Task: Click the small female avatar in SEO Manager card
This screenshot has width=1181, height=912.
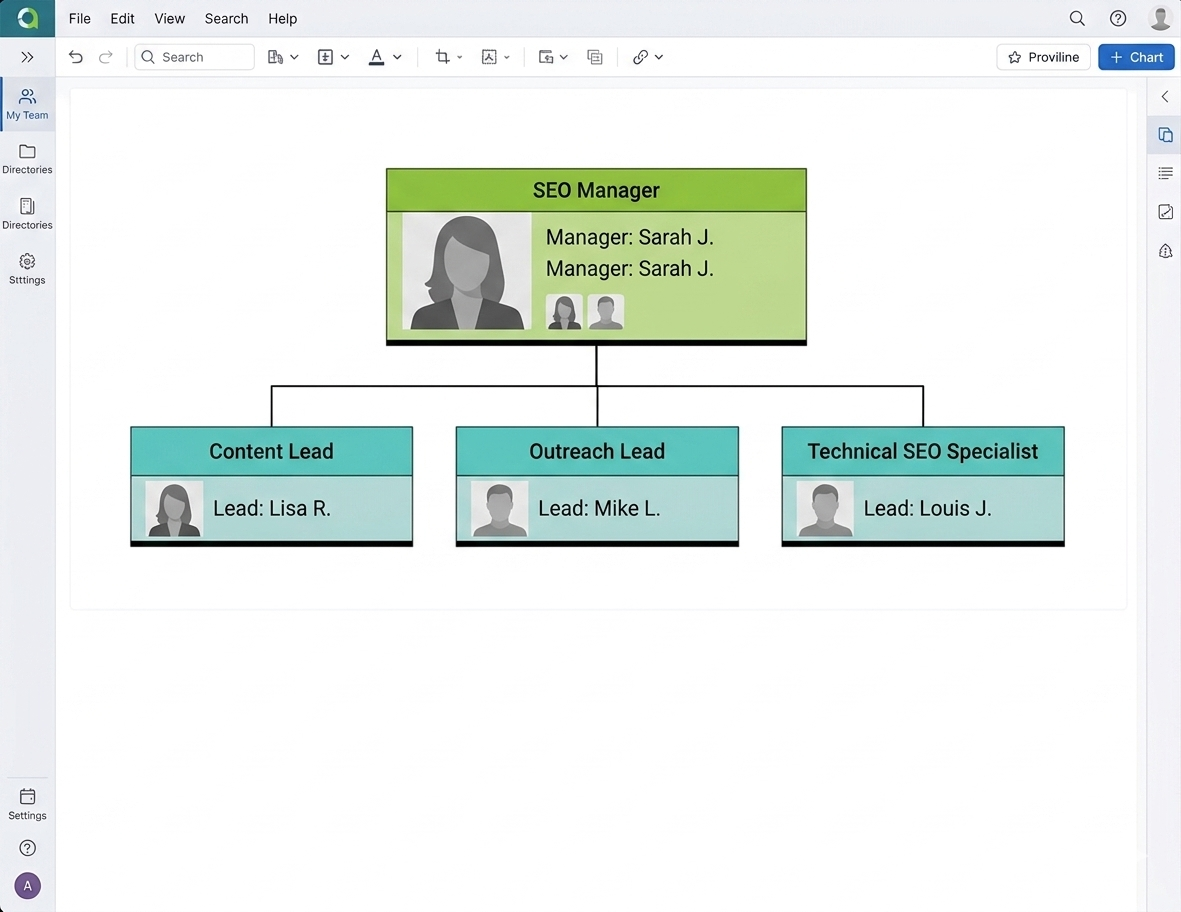Action: 563,312
